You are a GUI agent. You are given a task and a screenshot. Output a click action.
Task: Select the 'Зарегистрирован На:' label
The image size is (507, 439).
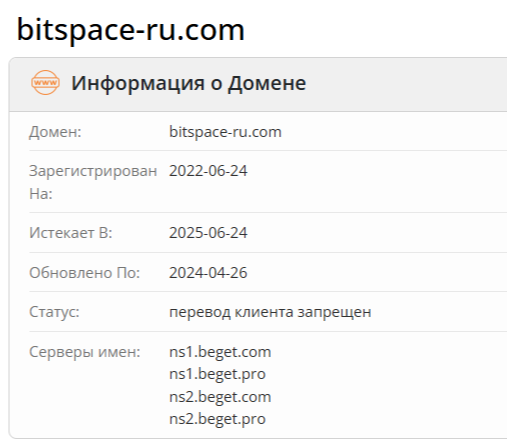coord(93,182)
